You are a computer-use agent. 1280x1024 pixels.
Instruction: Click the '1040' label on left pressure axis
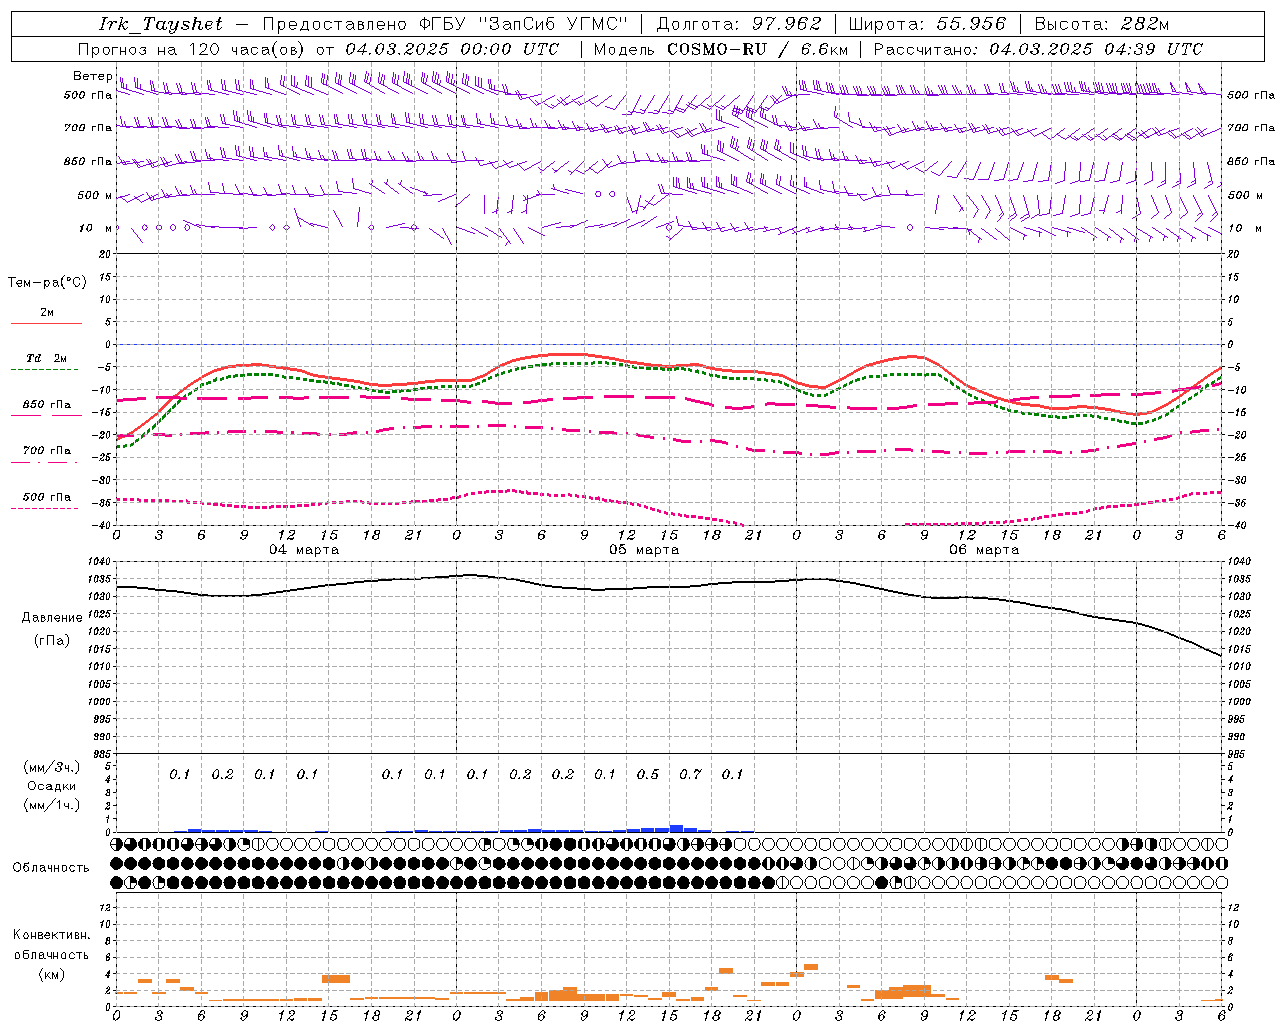click(99, 563)
